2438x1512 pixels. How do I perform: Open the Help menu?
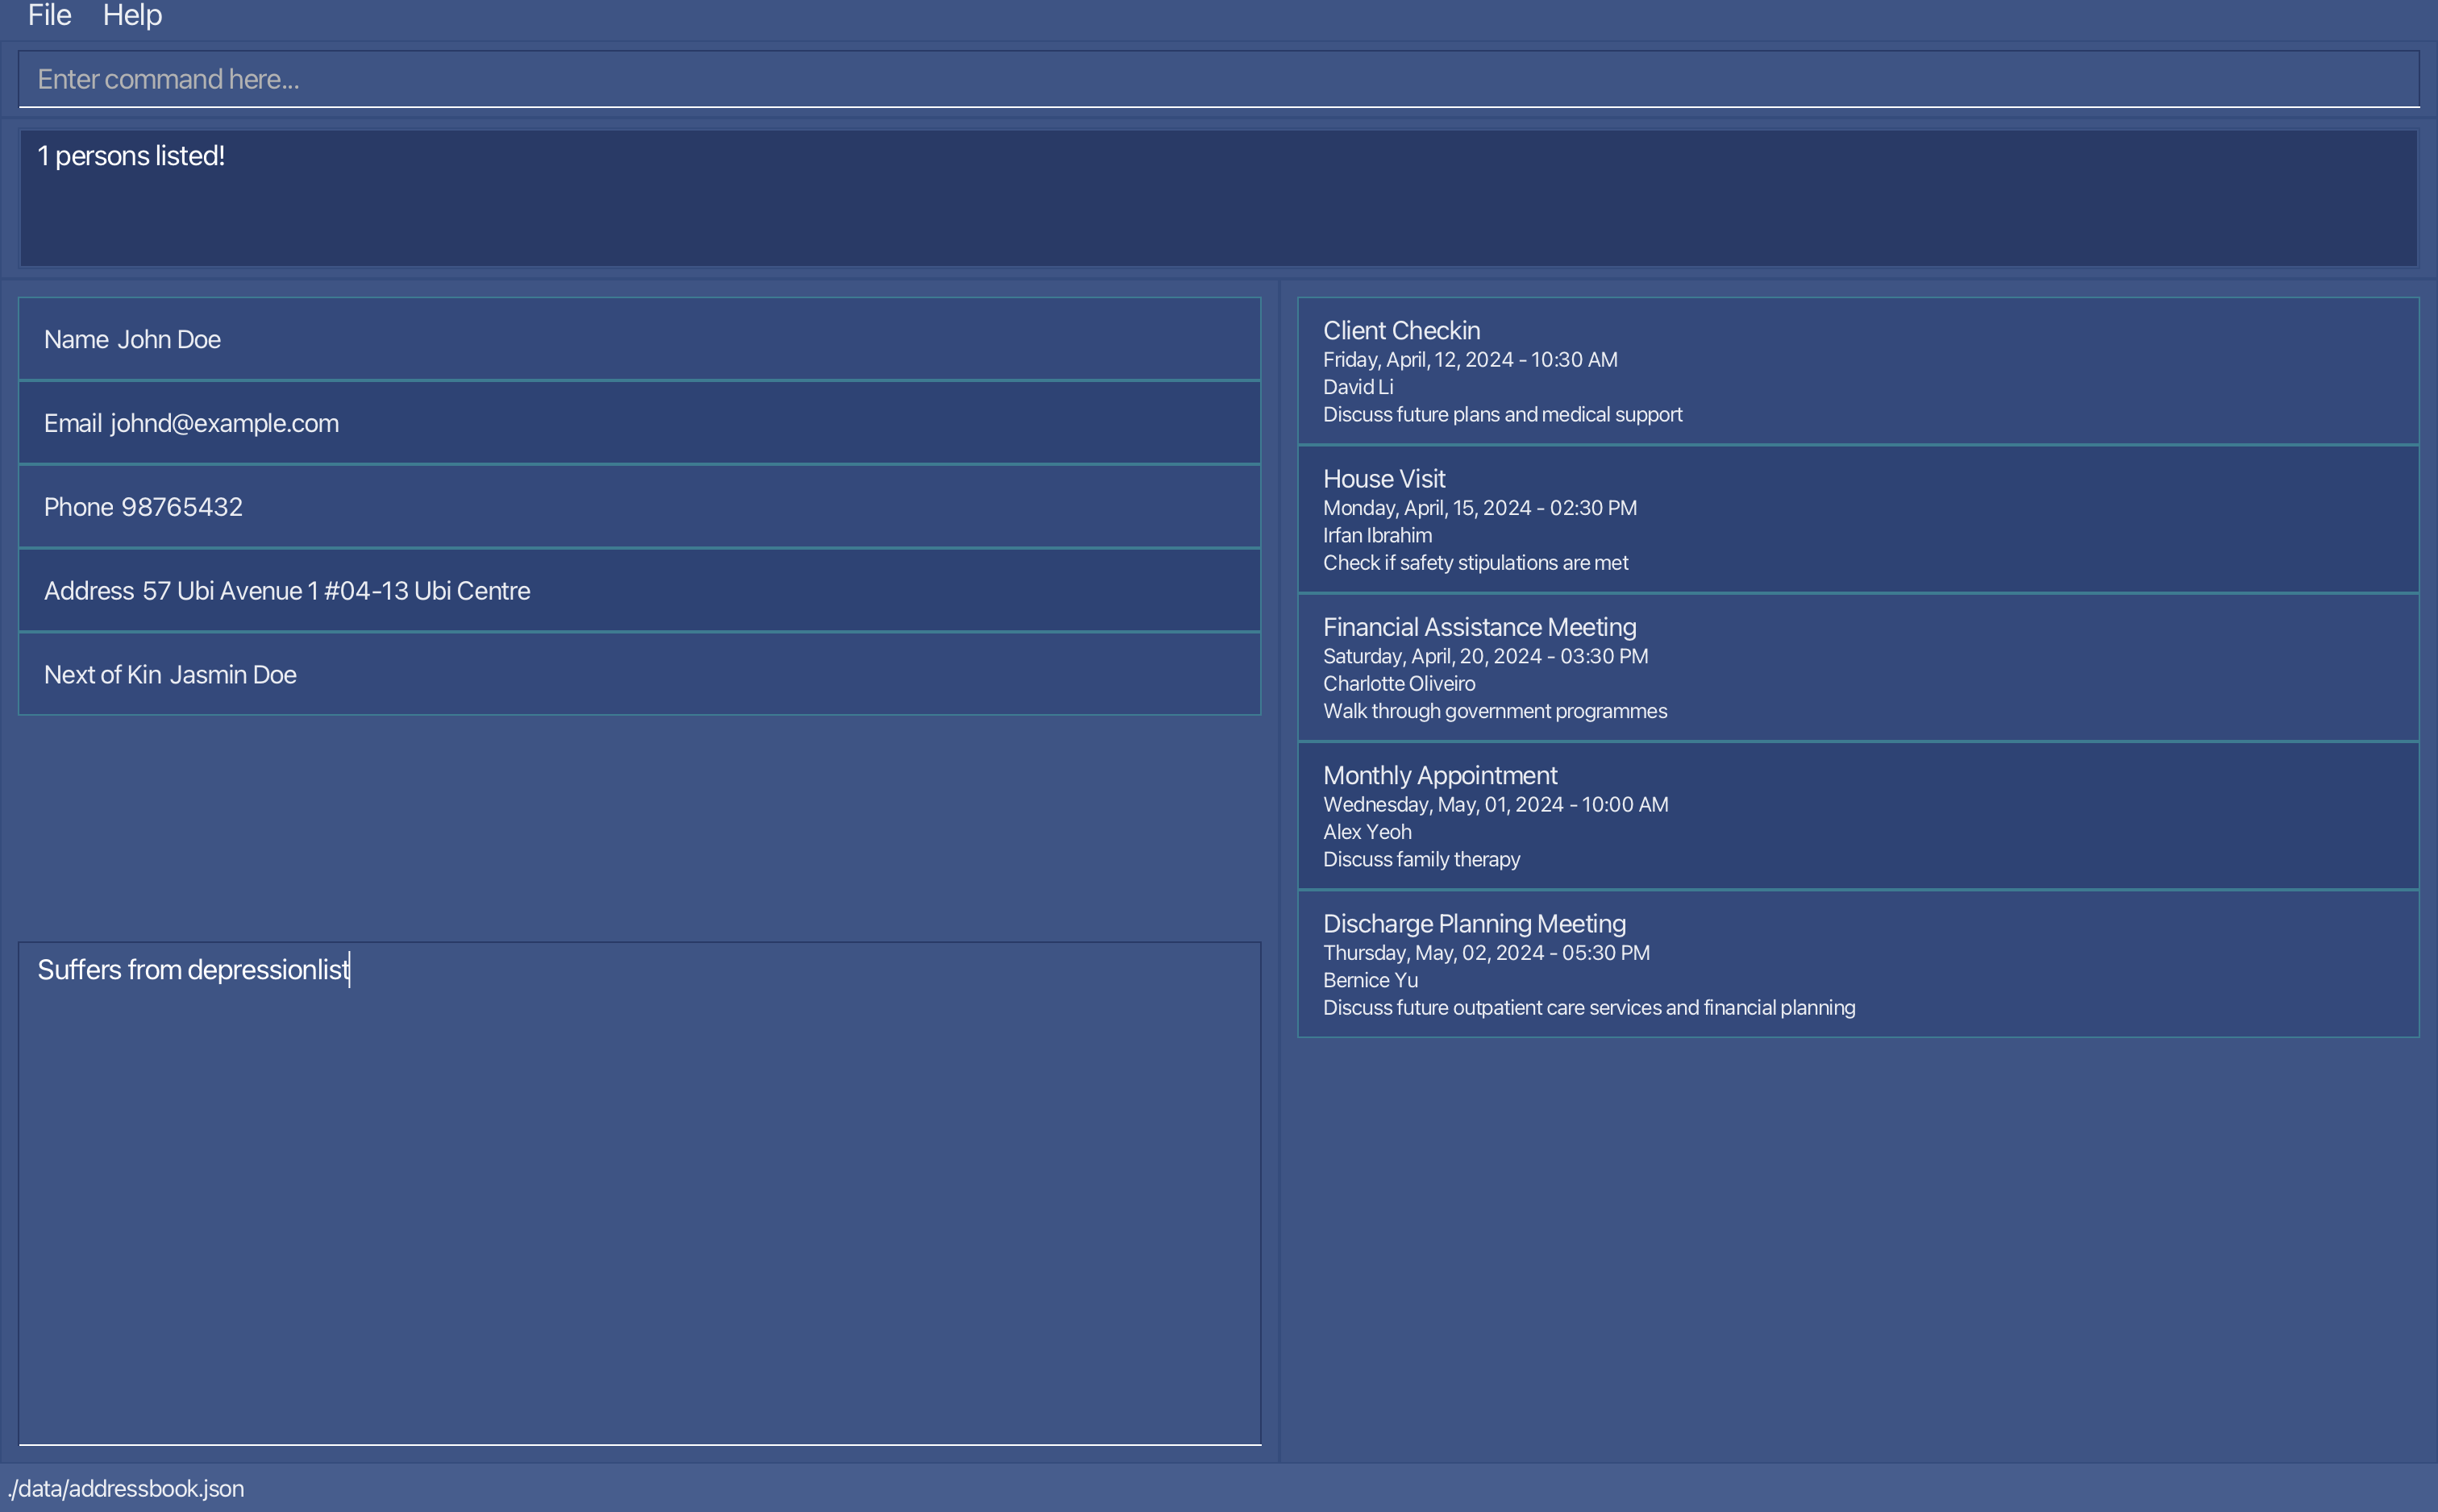[132, 15]
